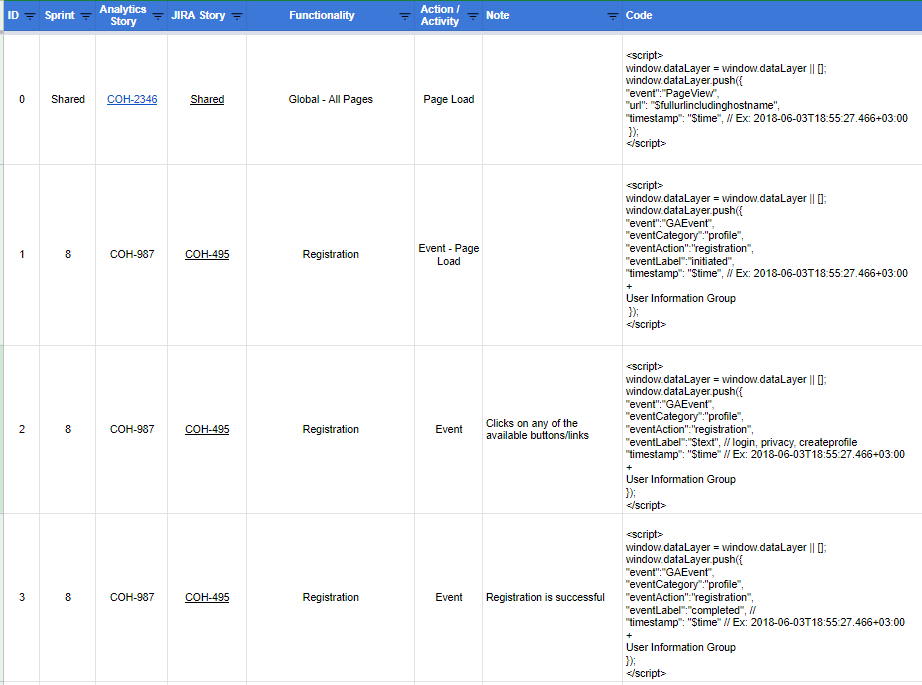Image resolution: width=922 pixels, height=685 pixels.
Task: Select the ID 0 cell
Action: point(22,99)
